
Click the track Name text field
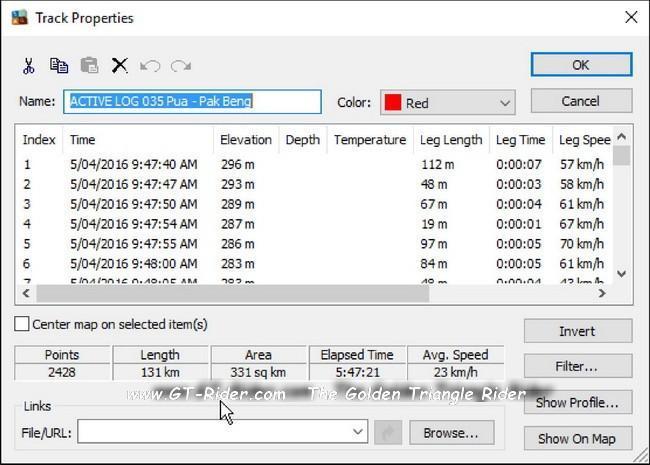tap(193, 102)
